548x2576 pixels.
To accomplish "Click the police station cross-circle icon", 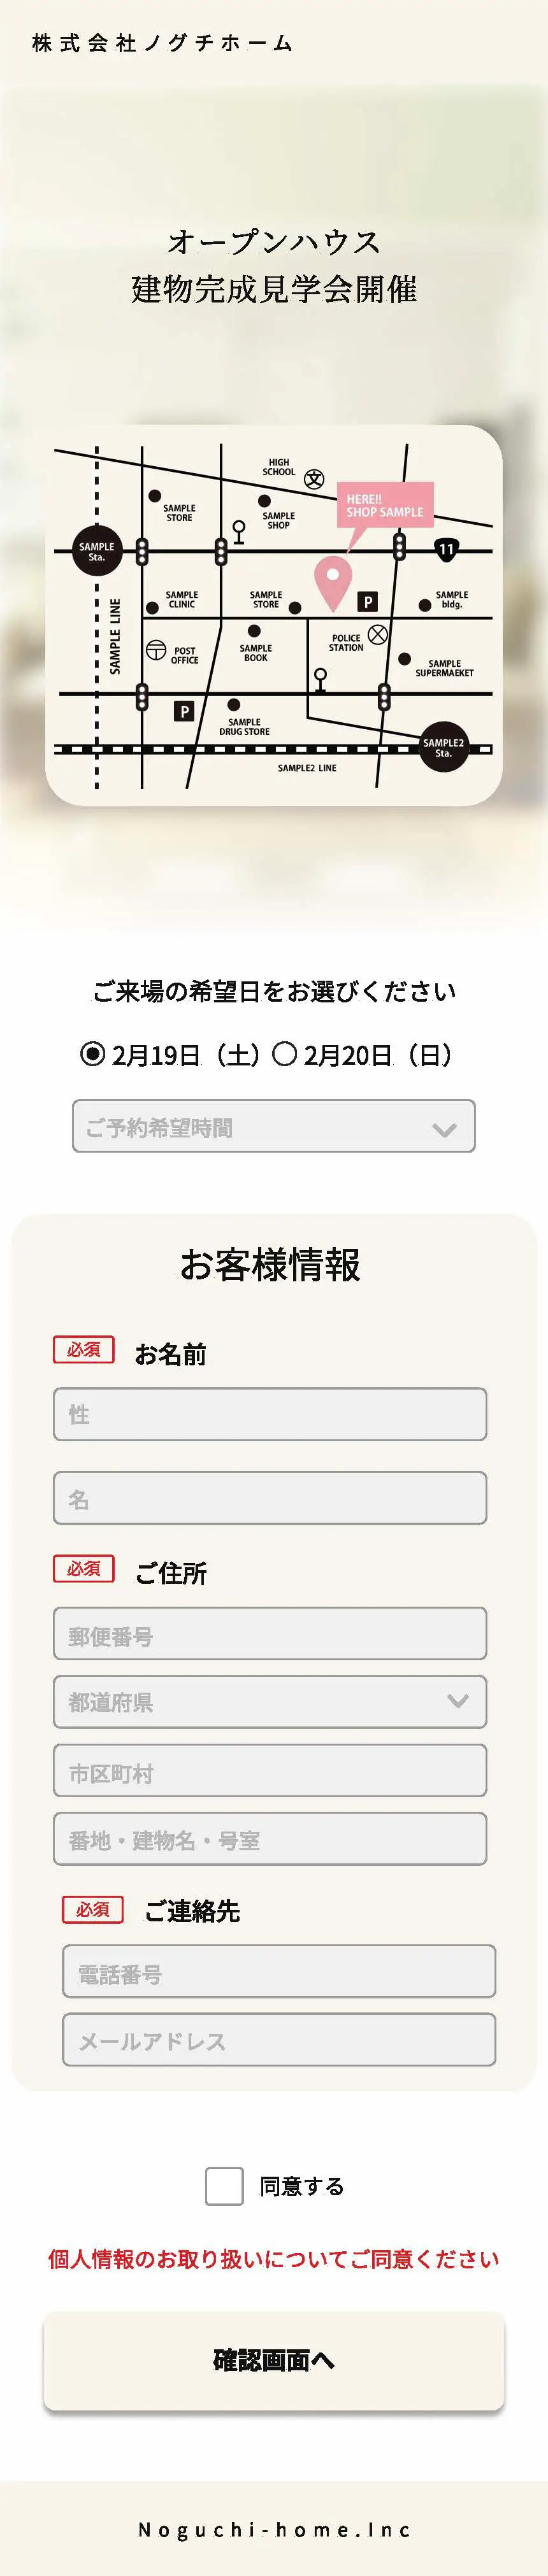I will pyautogui.click(x=377, y=634).
